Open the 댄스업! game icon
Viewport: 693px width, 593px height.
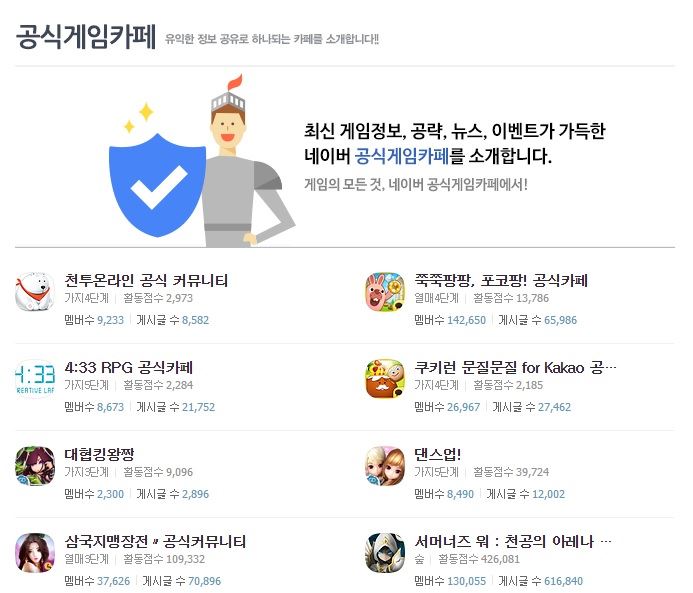[385, 466]
